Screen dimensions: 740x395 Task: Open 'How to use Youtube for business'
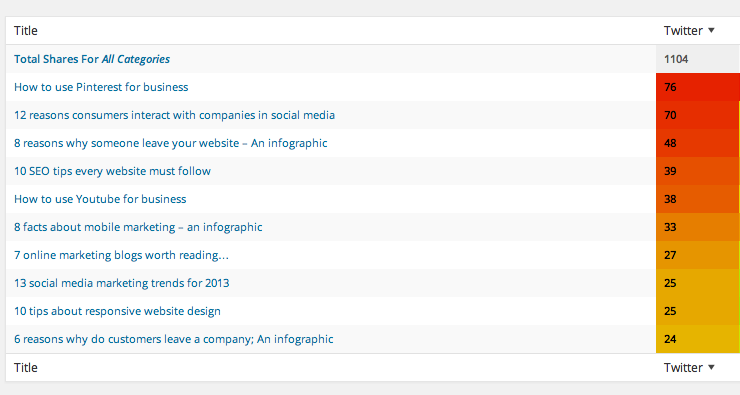pos(100,199)
